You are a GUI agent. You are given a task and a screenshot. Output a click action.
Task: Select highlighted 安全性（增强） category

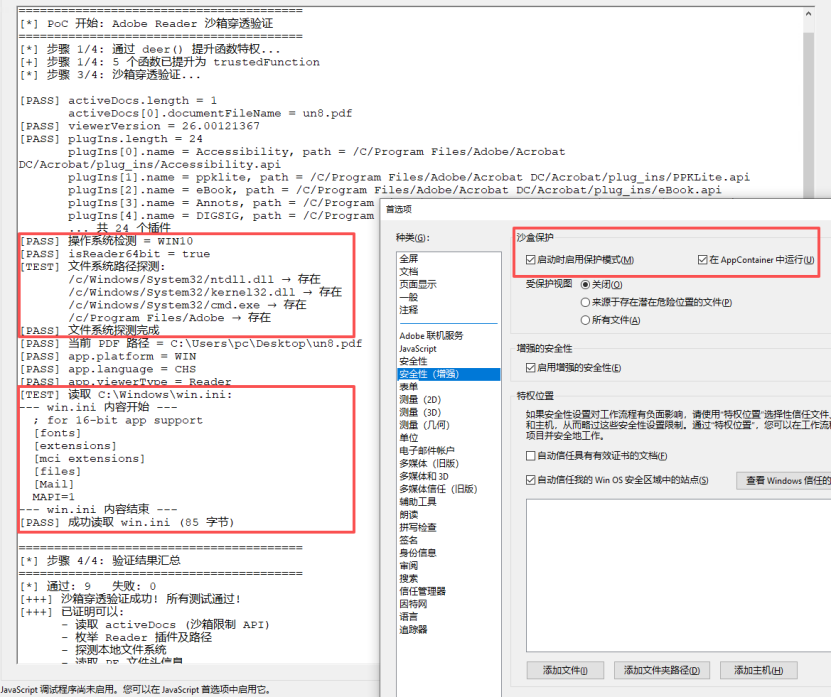click(448, 374)
